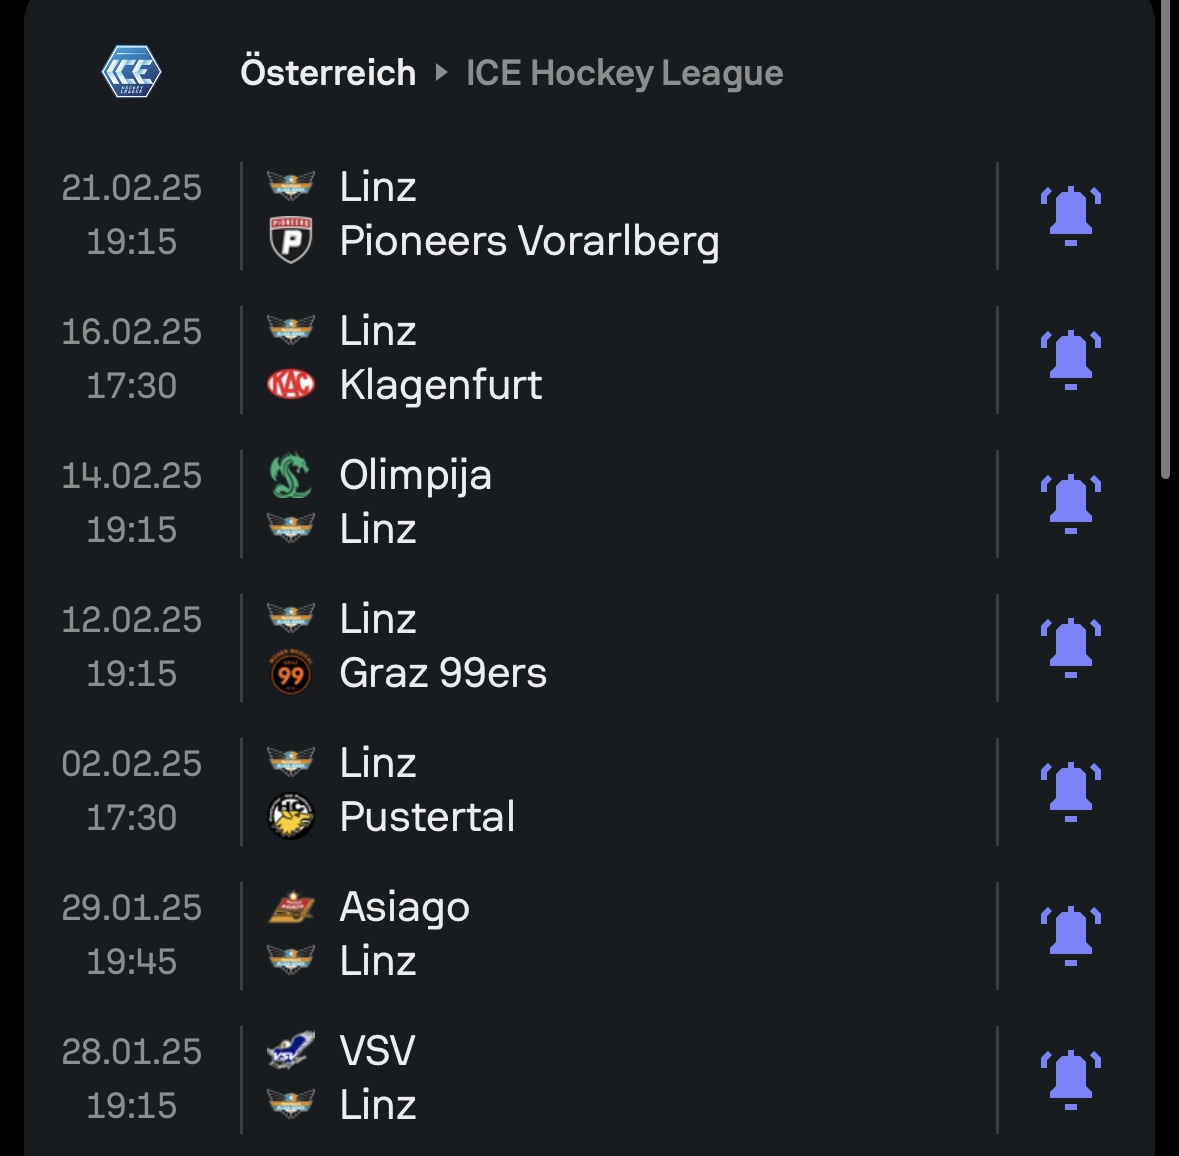Click the Pustertal team logo

click(291, 817)
